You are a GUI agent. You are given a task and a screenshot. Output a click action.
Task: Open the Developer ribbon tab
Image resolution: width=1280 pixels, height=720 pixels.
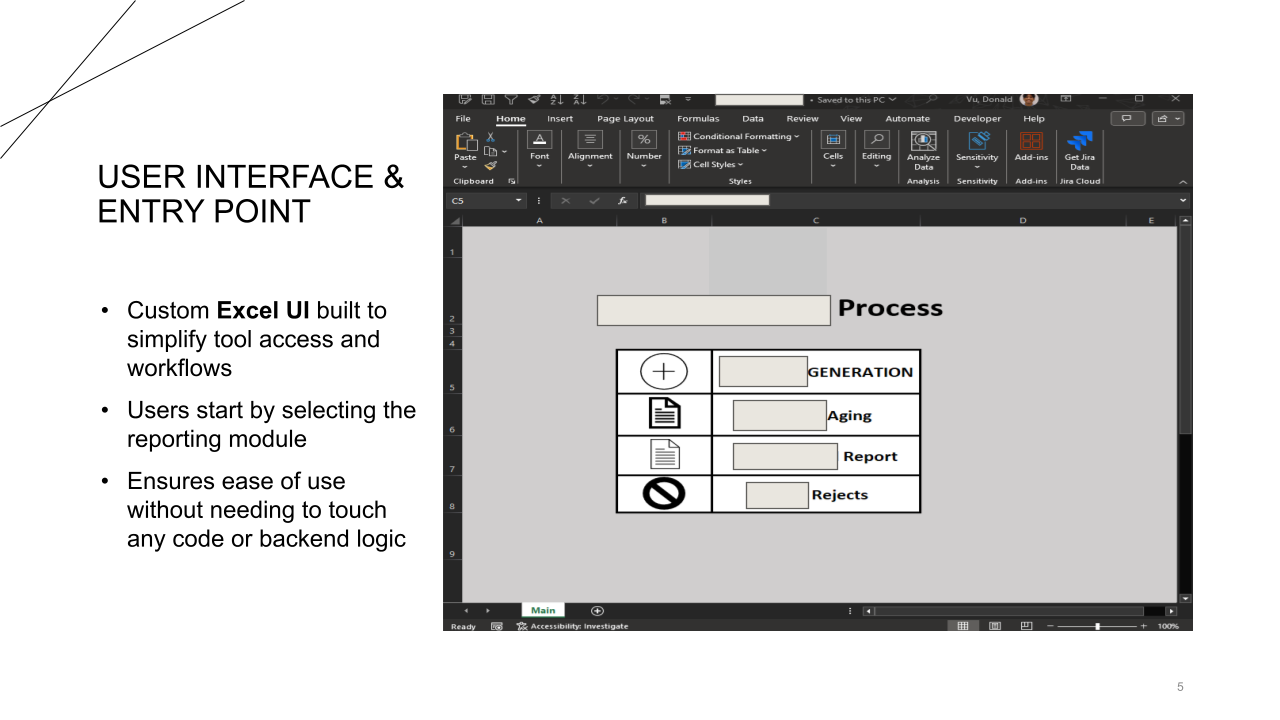click(976, 119)
